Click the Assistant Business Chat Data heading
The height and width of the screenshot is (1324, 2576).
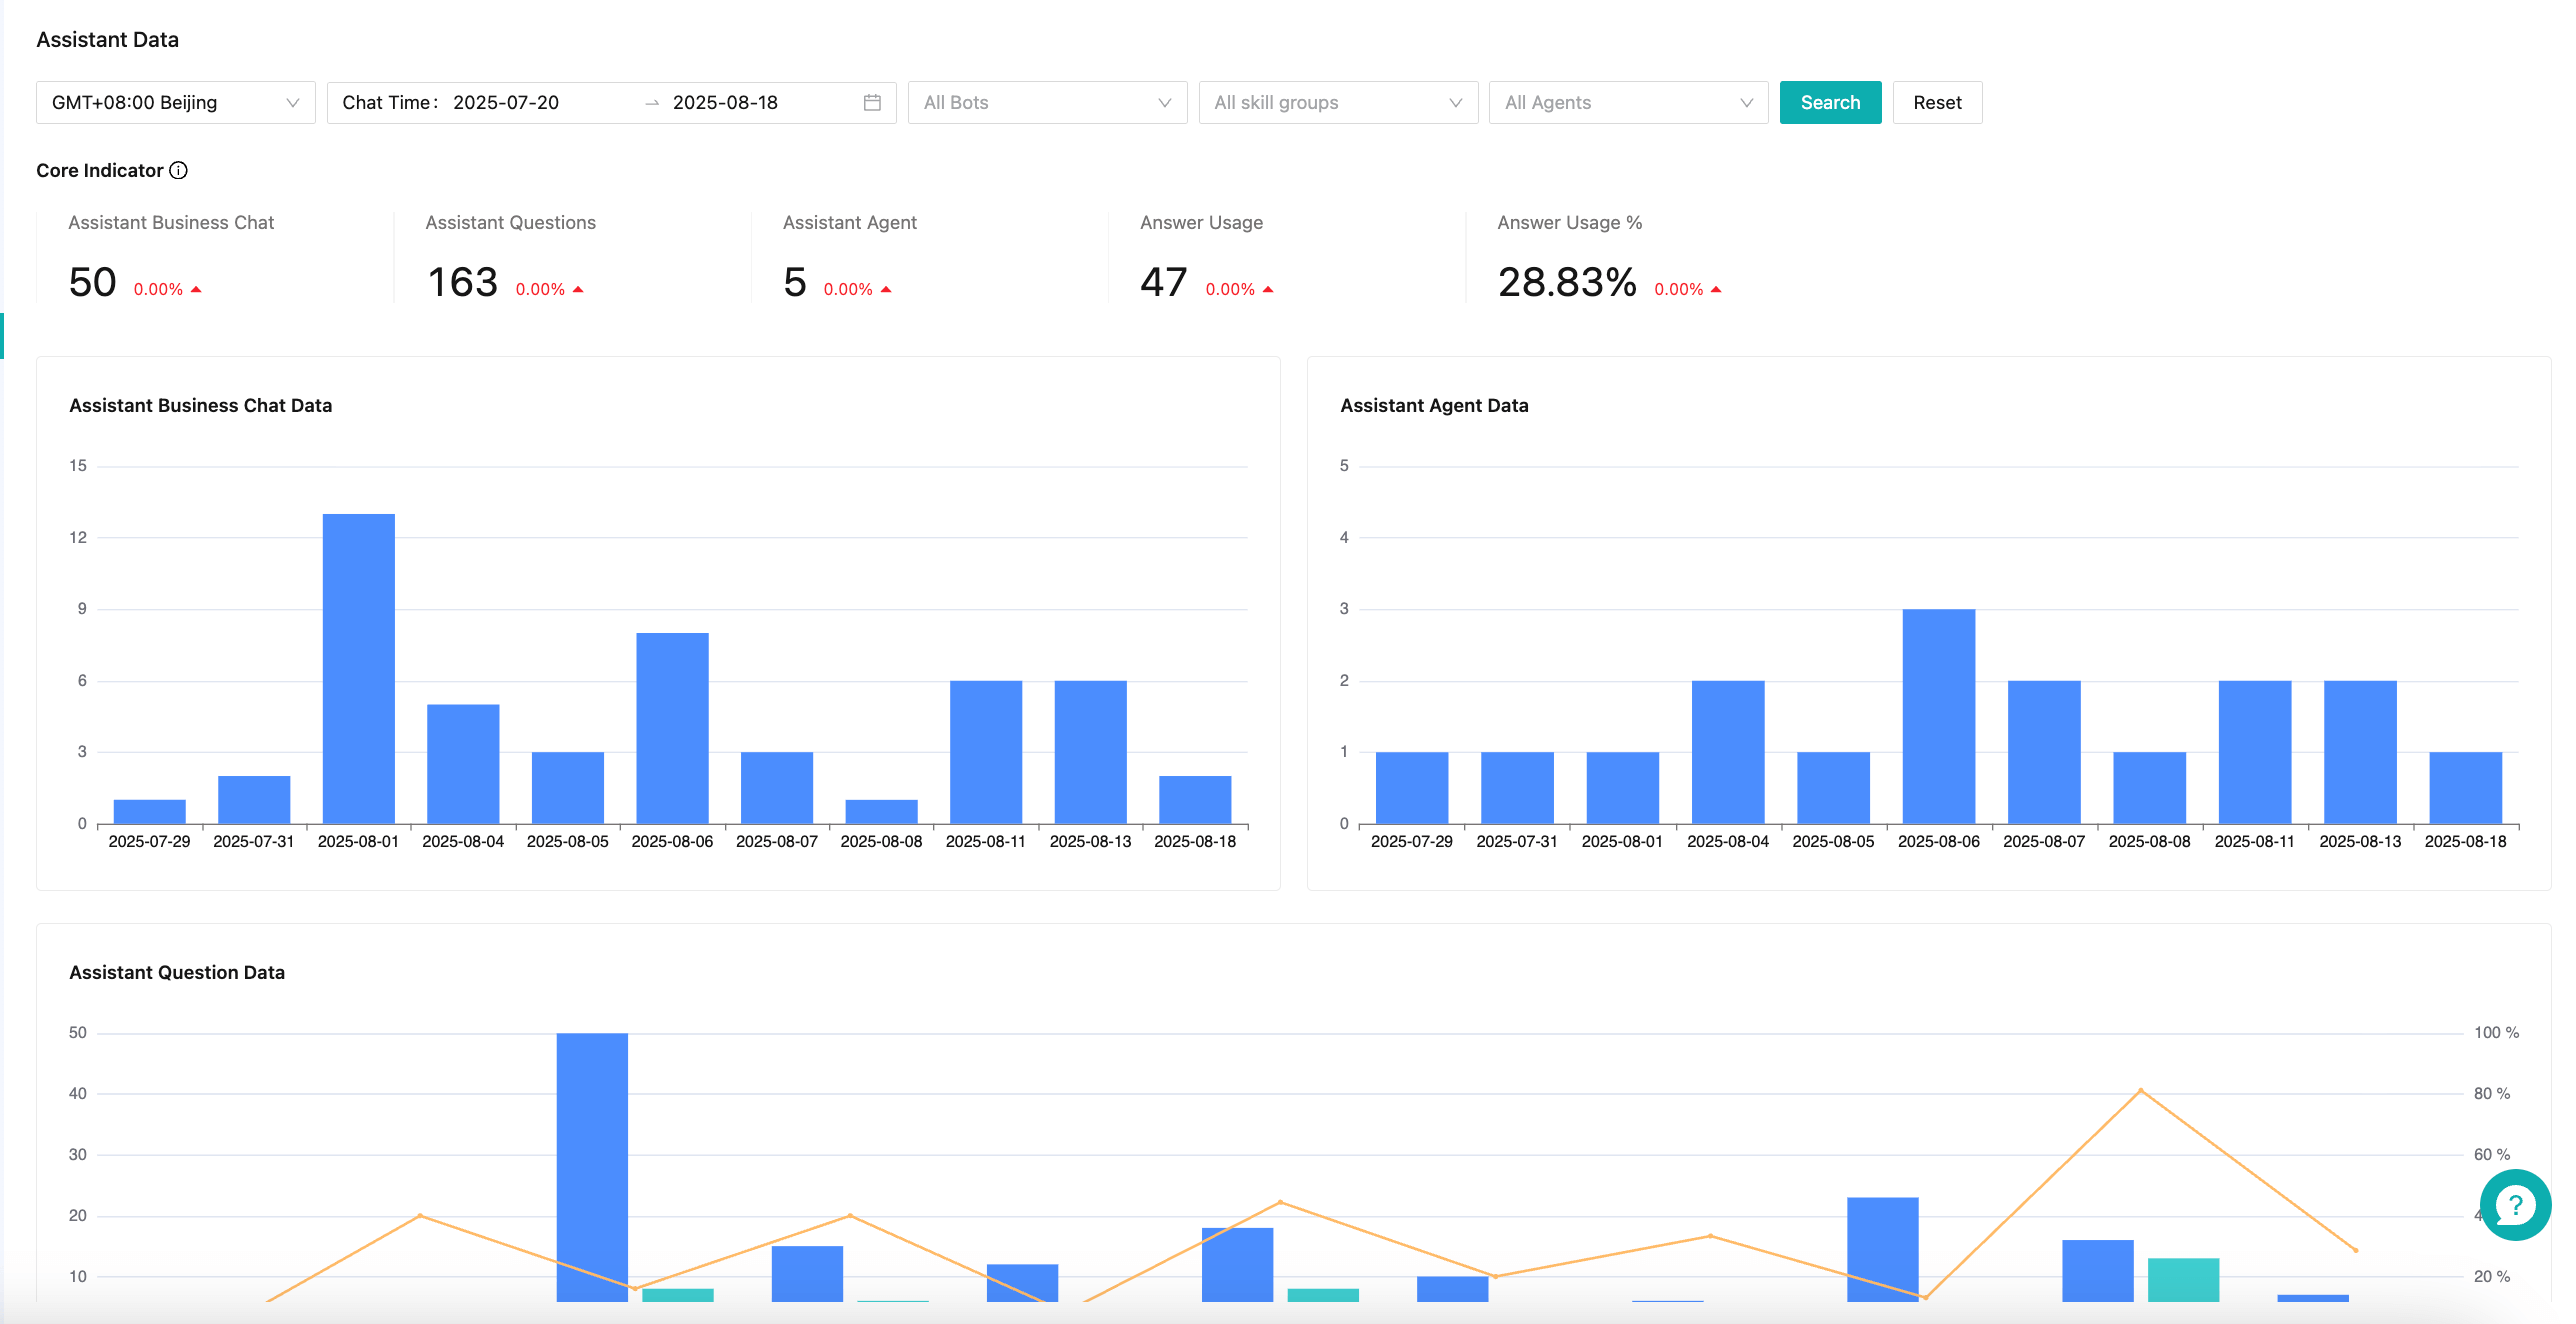pyautogui.click(x=200, y=406)
